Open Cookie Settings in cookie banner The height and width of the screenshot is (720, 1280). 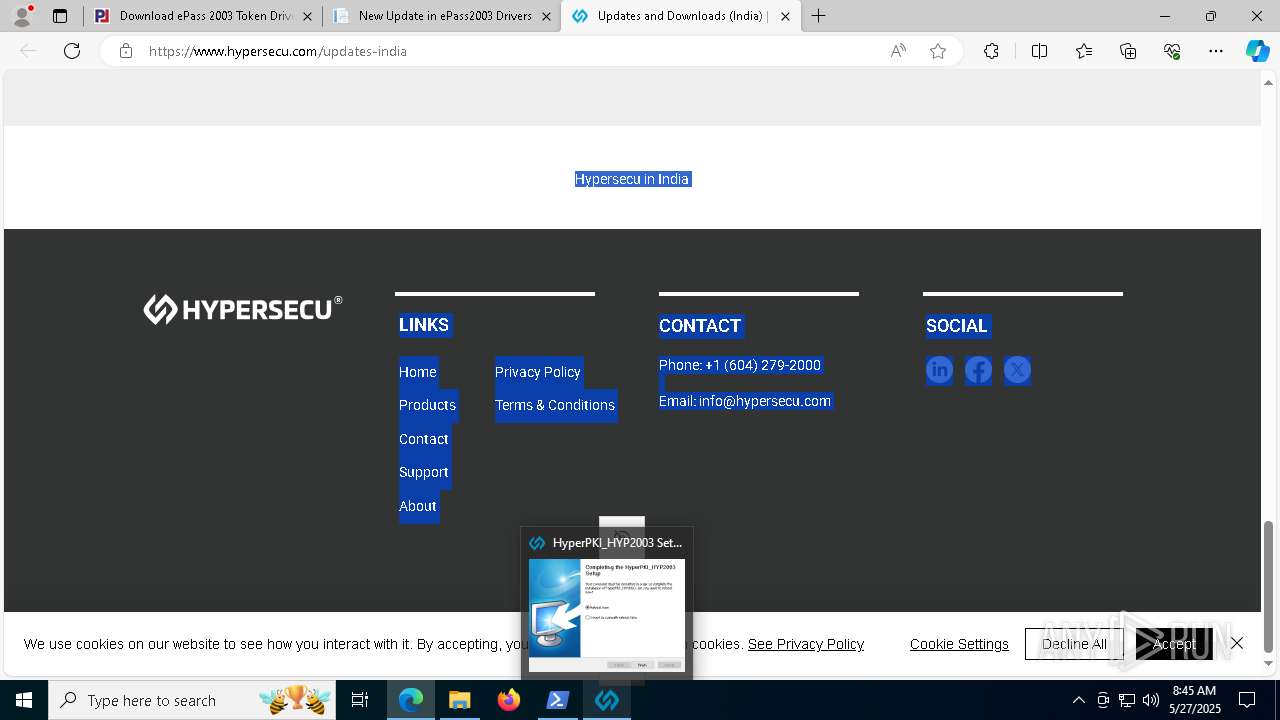(959, 644)
